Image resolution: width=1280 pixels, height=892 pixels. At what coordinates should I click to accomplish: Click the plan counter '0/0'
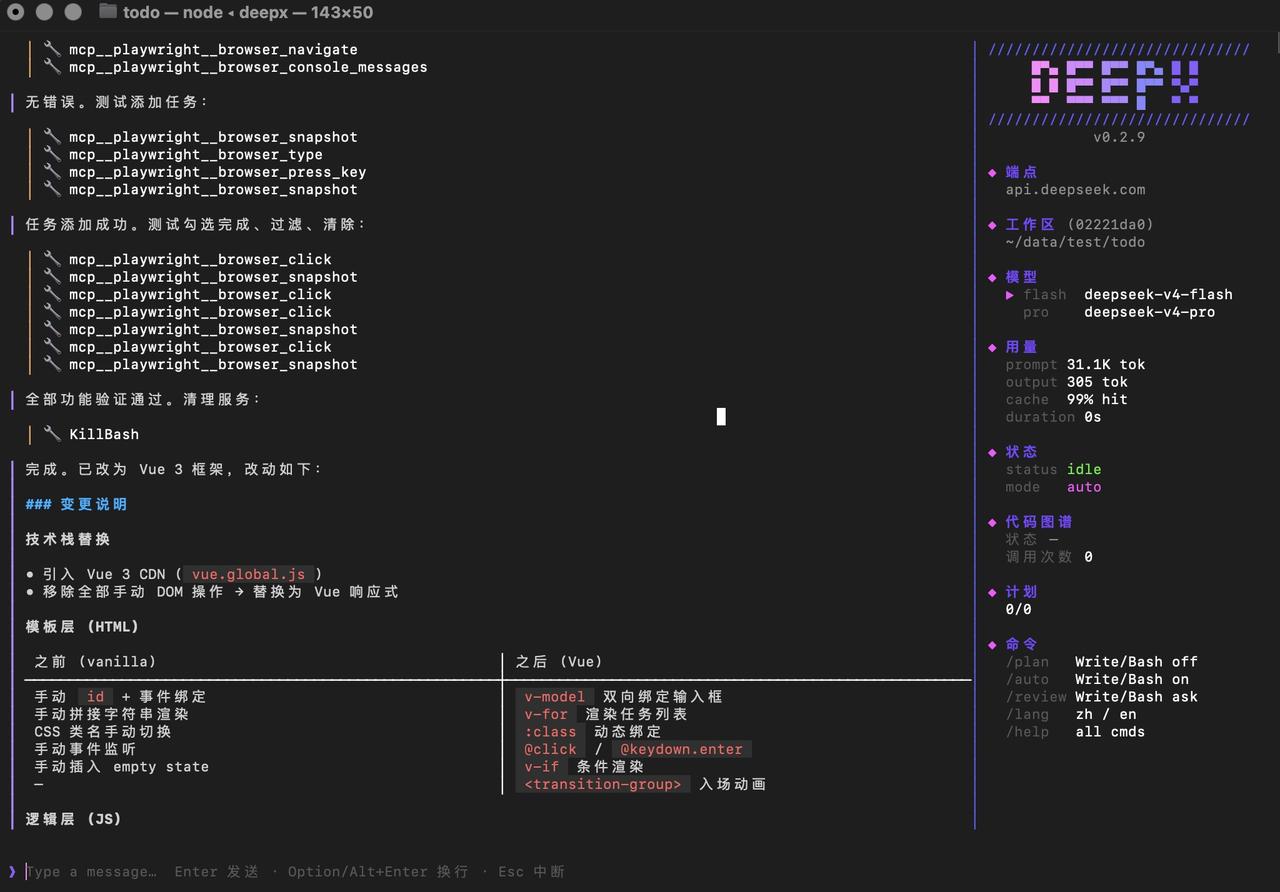pyautogui.click(x=1018, y=609)
